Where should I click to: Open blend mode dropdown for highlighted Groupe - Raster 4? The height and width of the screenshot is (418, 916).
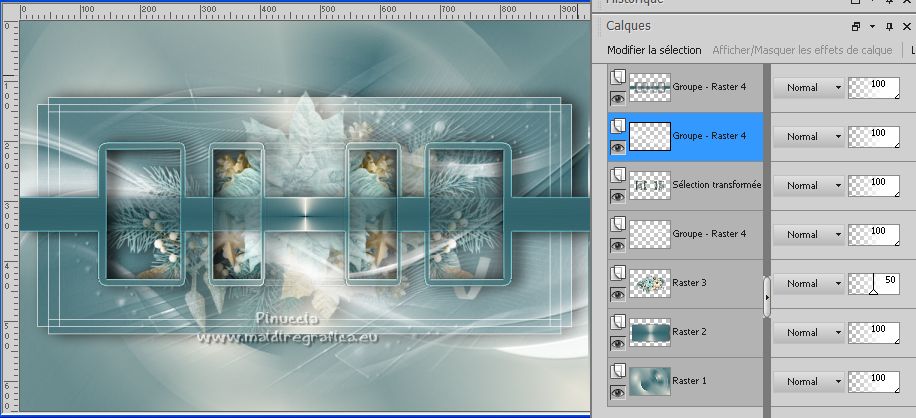pos(809,136)
